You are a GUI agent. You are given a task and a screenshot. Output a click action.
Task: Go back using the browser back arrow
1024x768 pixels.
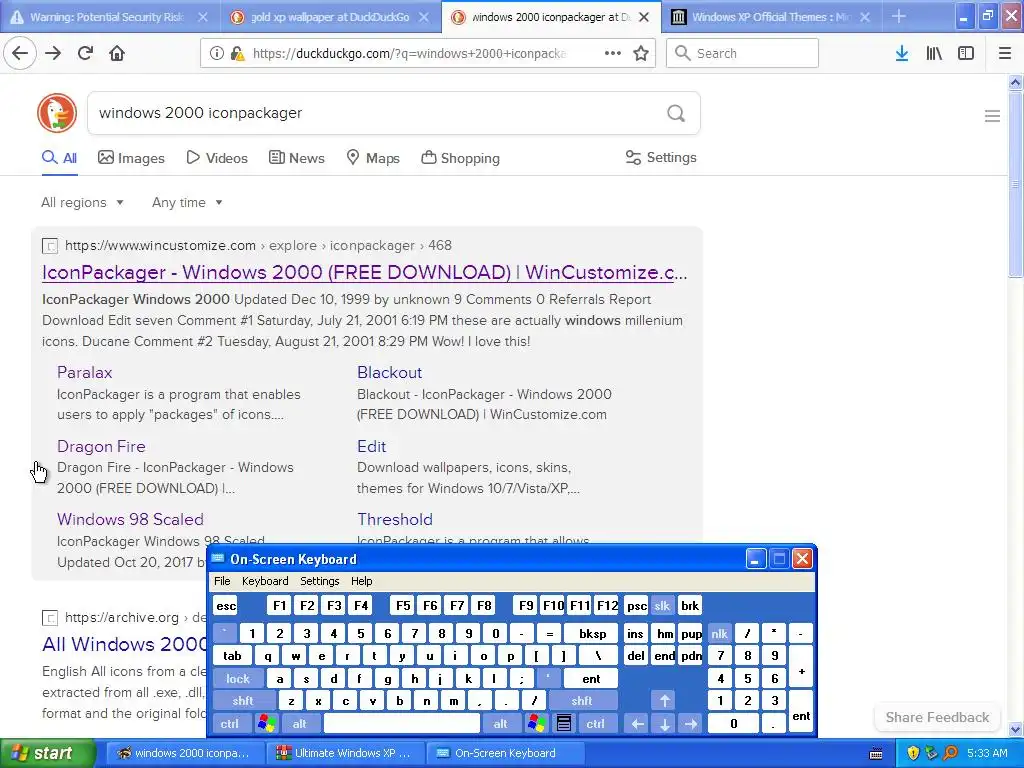pyautogui.click(x=20, y=54)
